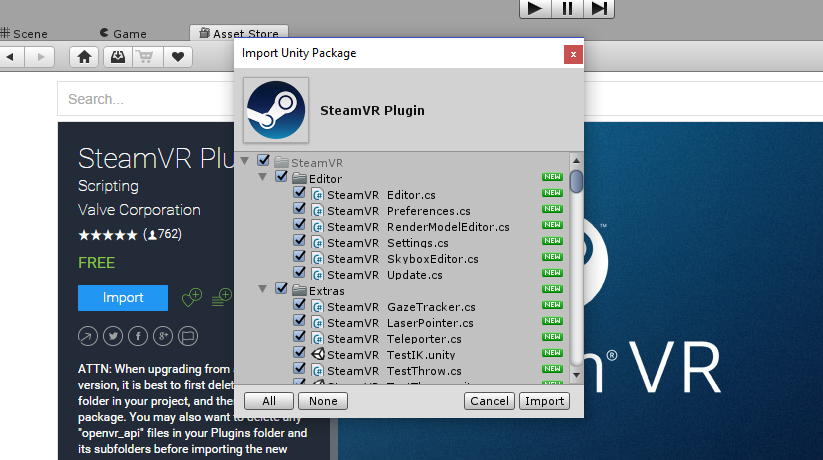Click SteamVR_TestIK.unity scene icon
823x460 pixels.
click(x=318, y=354)
